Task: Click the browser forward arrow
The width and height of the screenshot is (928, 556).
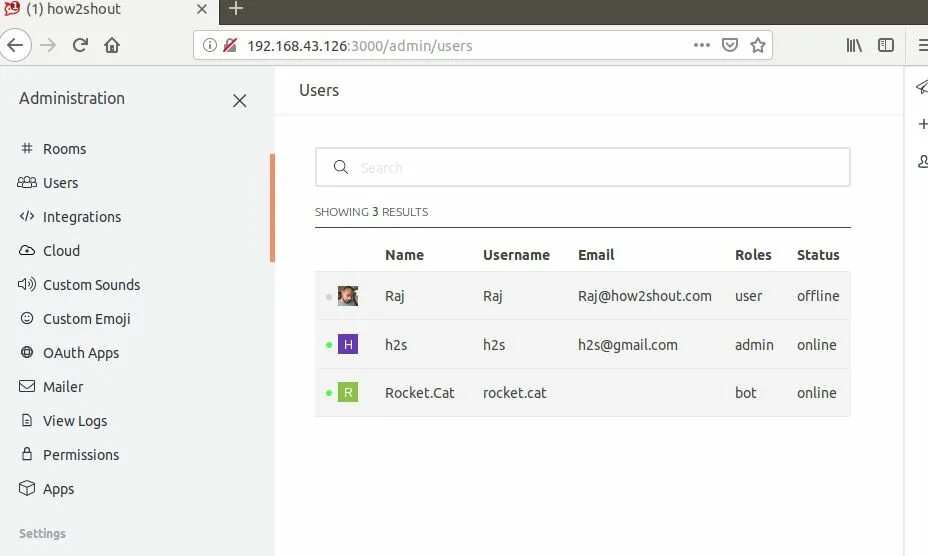Action: pos(48,45)
